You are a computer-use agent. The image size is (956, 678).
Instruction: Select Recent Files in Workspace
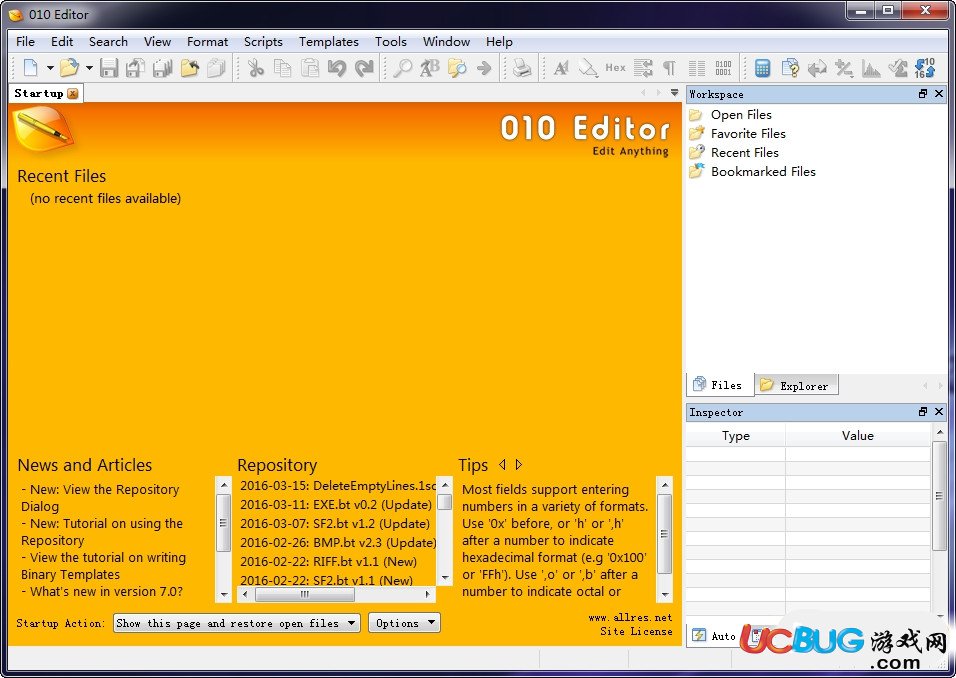pos(744,152)
